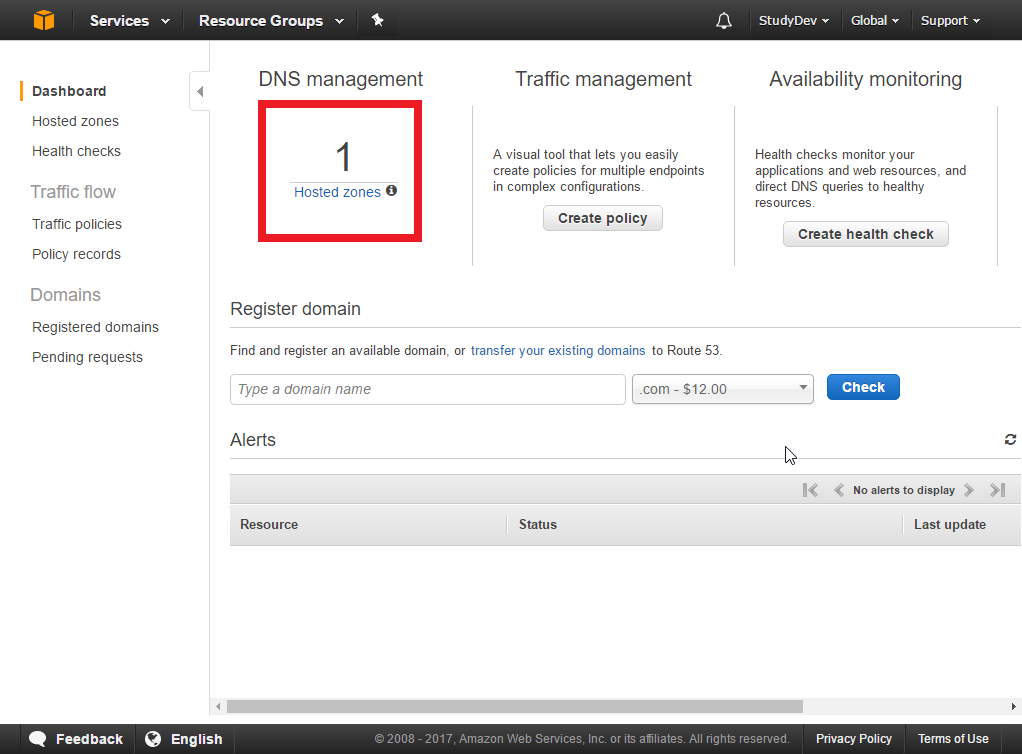
Task: Follow the transfer your existing domains link
Action: click(558, 350)
